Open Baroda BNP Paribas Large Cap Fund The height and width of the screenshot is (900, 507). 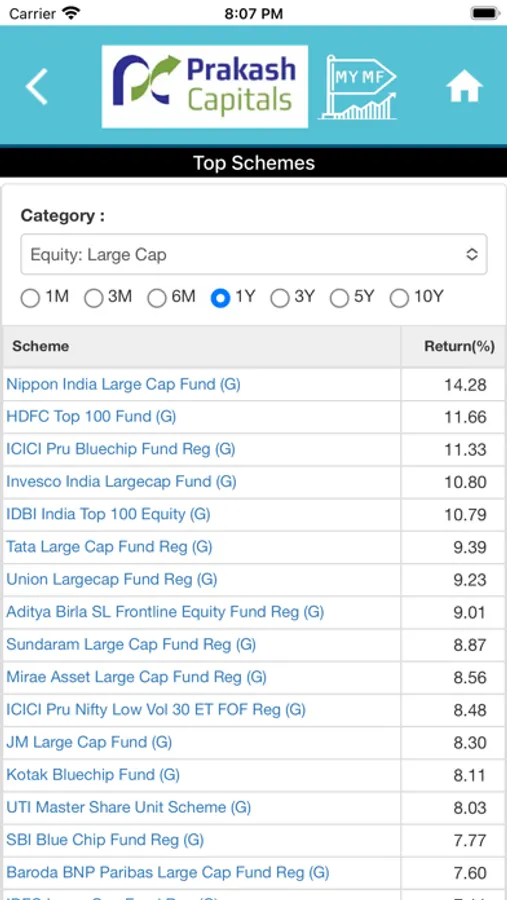point(168,872)
